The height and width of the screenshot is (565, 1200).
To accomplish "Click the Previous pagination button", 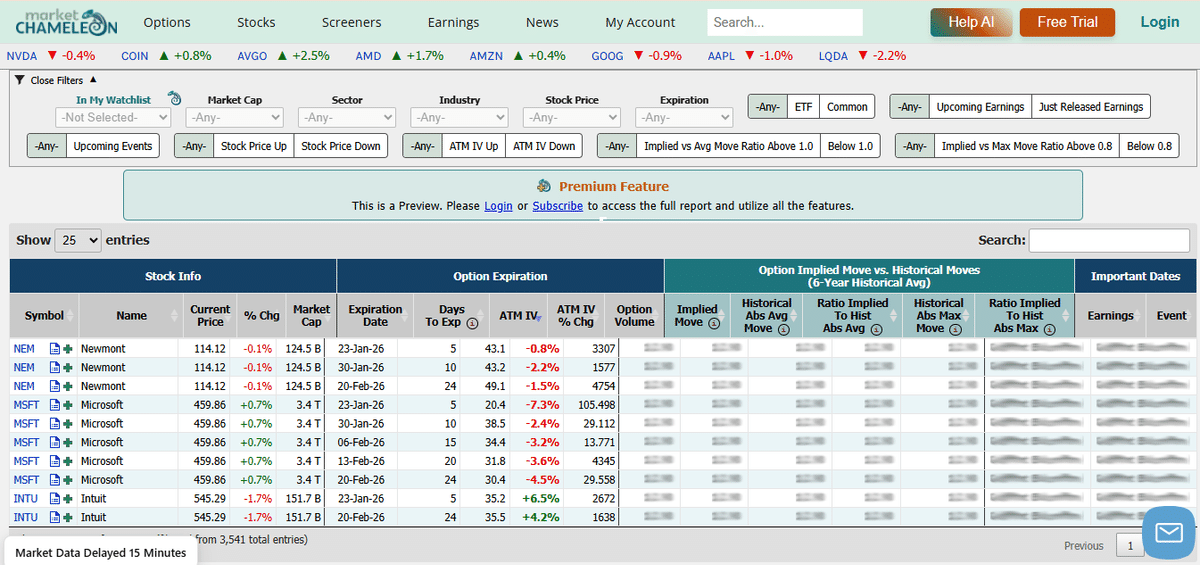I will (x=1084, y=546).
